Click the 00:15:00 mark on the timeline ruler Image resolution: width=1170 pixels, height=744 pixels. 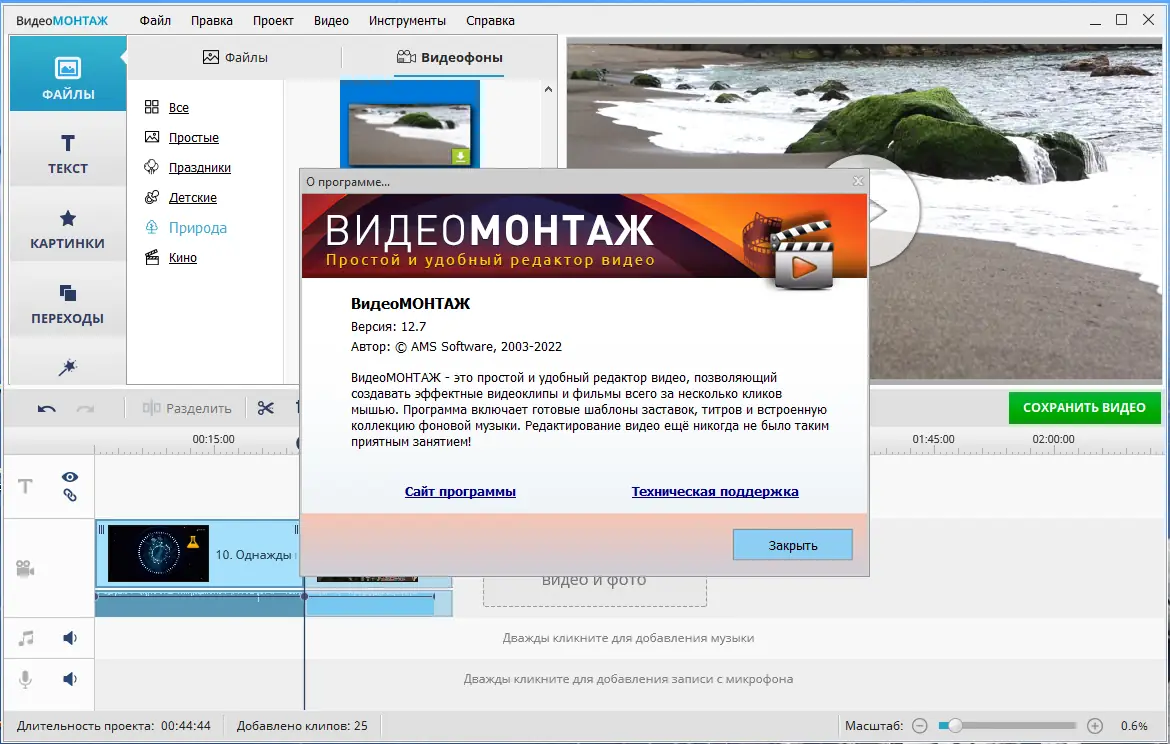[x=213, y=439]
